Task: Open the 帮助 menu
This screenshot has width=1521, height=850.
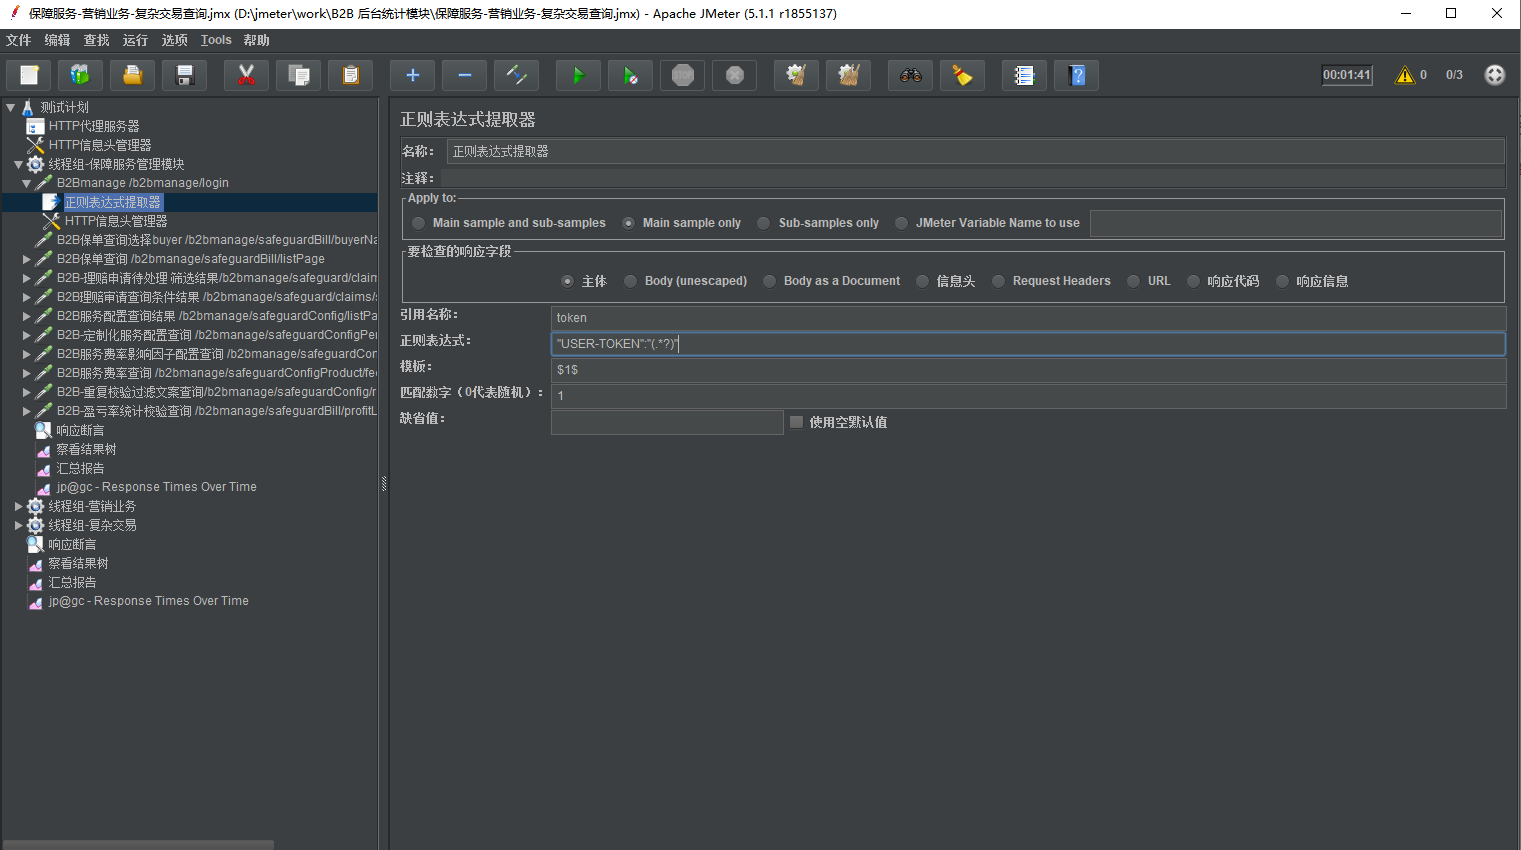Action: (256, 40)
